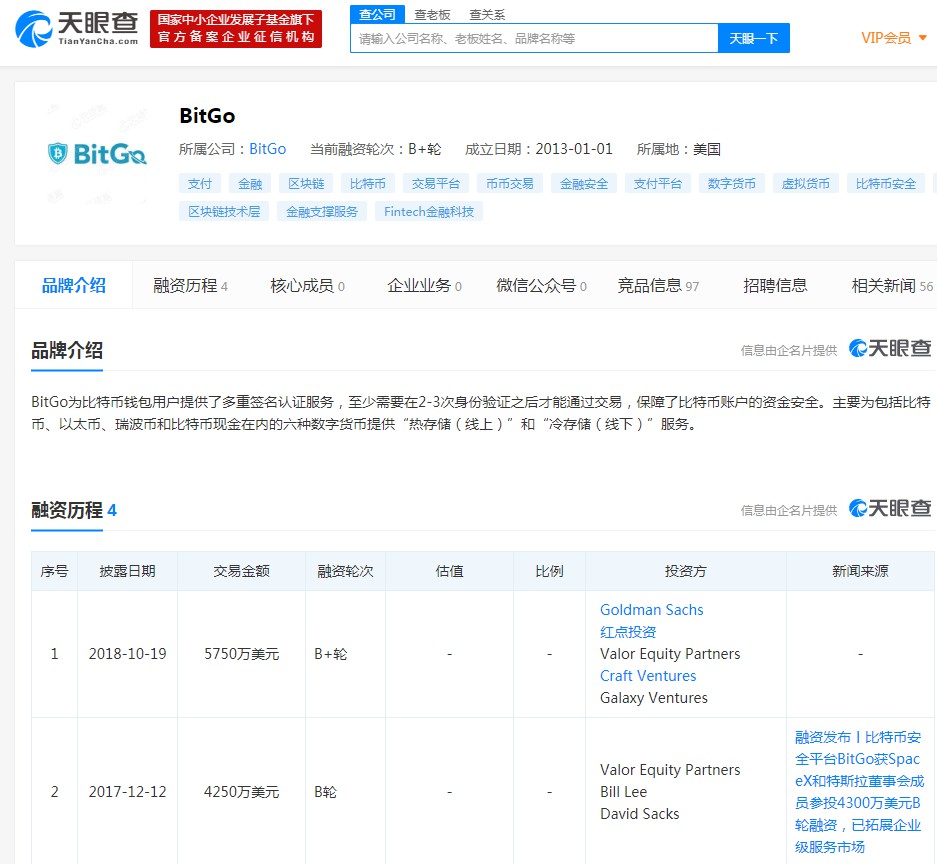Click the 天眼查 logo beside 融资历程 heading

890,508
